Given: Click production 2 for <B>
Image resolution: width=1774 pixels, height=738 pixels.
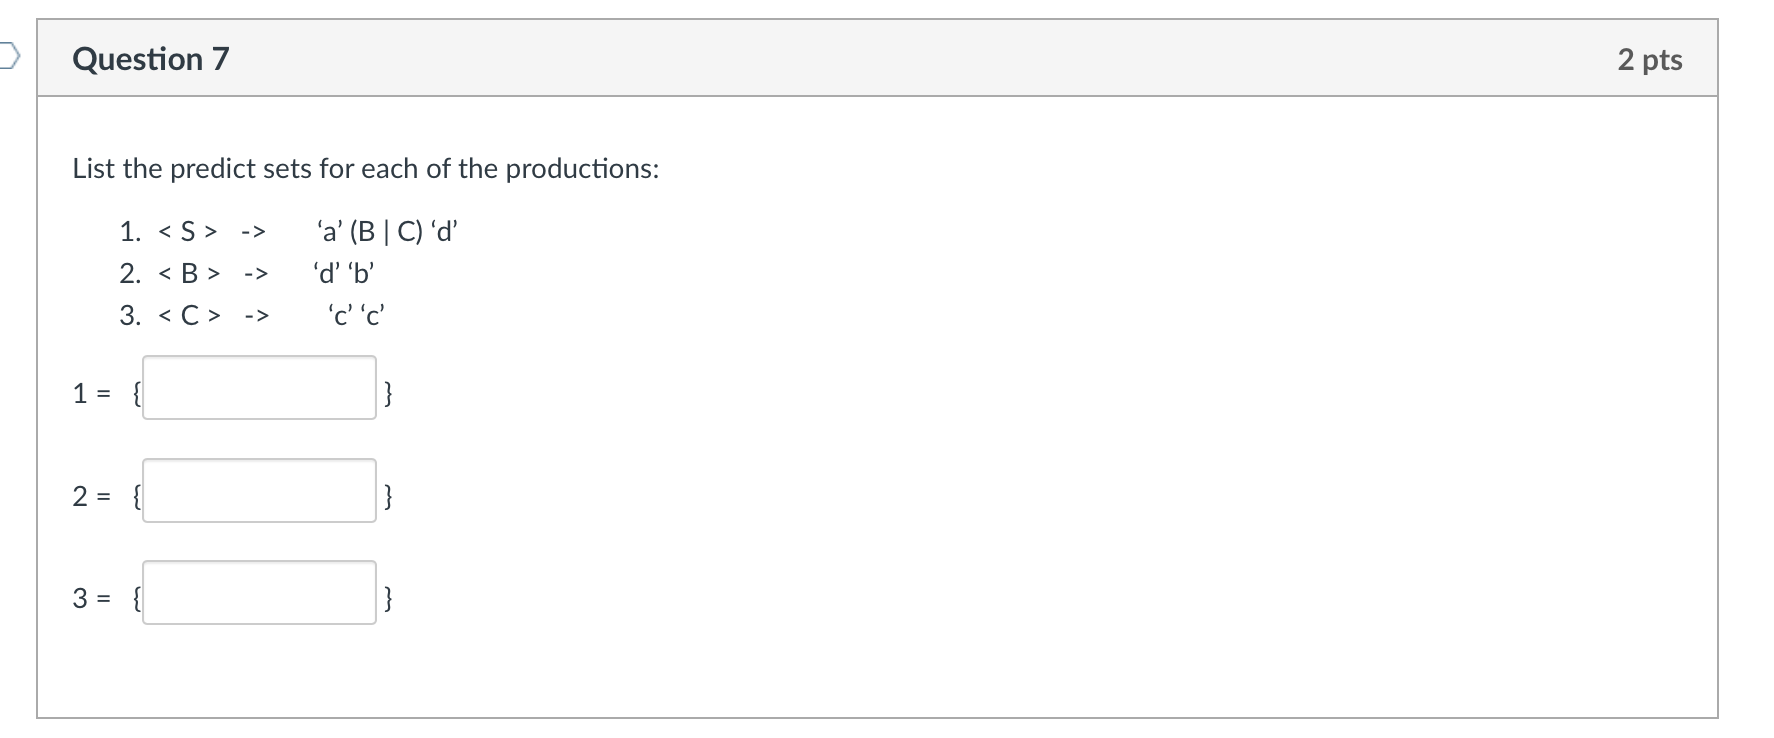Looking at the screenshot, I should pyautogui.click(x=247, y=273).
